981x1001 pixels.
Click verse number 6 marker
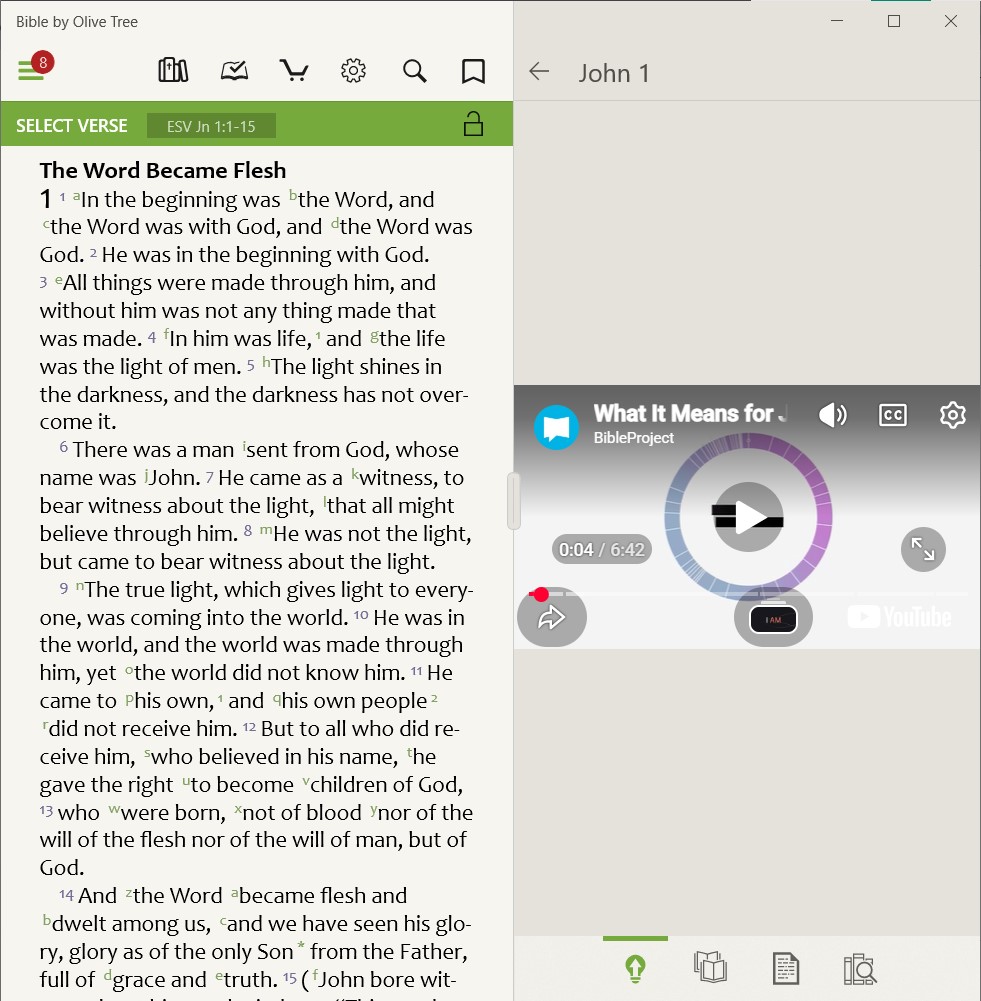64,447
